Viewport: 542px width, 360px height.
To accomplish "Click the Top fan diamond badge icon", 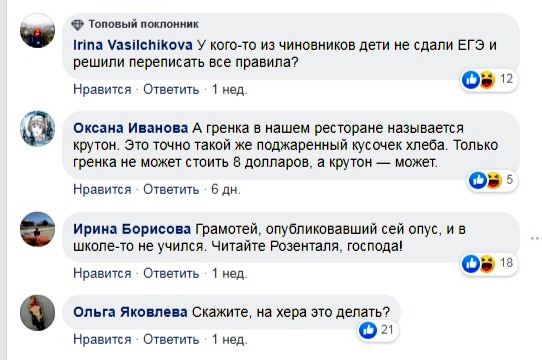I will [x=77, y=25].
